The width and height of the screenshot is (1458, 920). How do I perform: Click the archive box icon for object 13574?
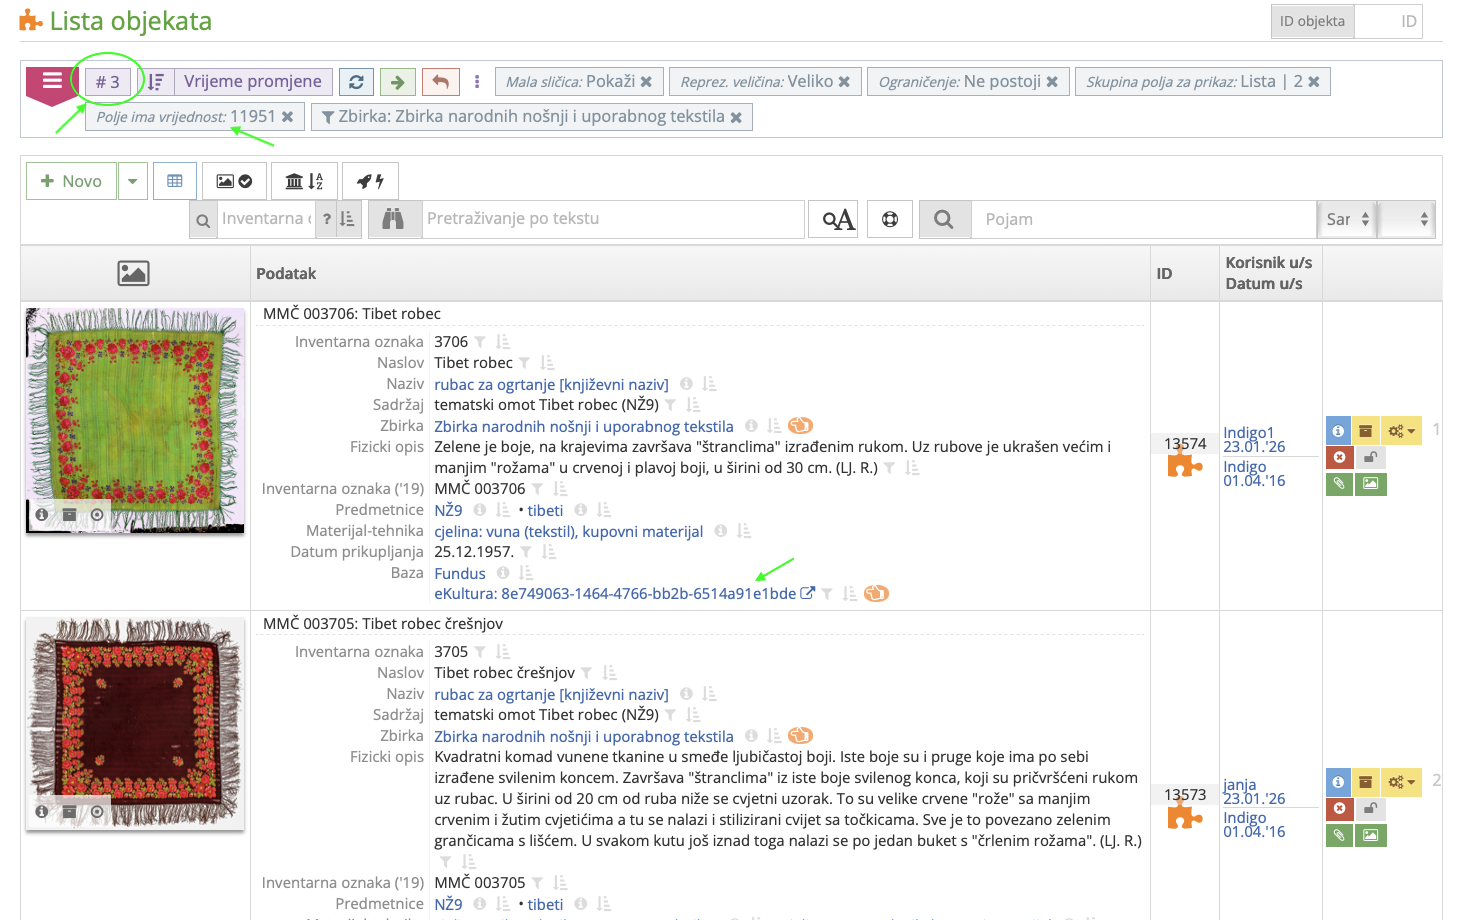coord(1367,430)
